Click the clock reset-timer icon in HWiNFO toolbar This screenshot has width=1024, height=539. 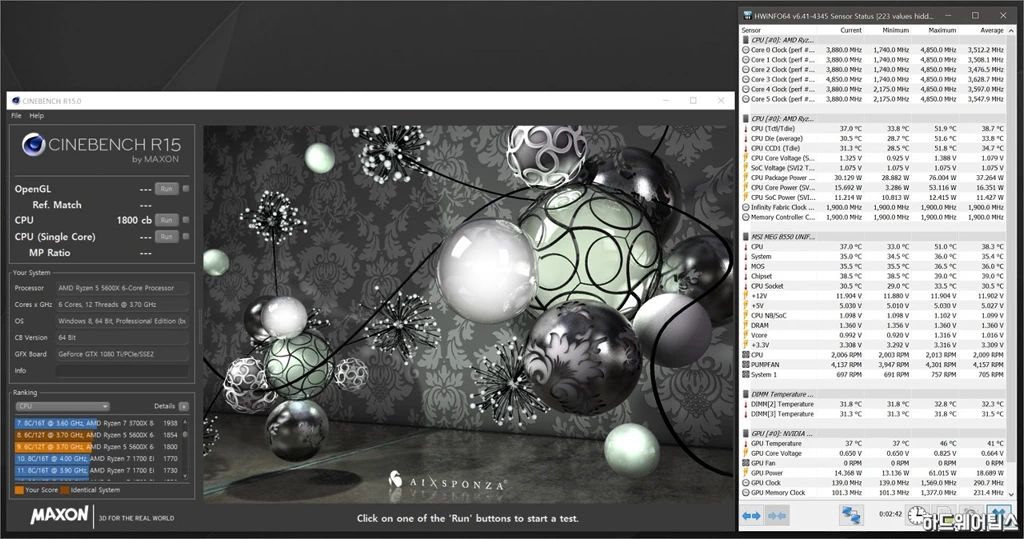[x=918, y=515]
